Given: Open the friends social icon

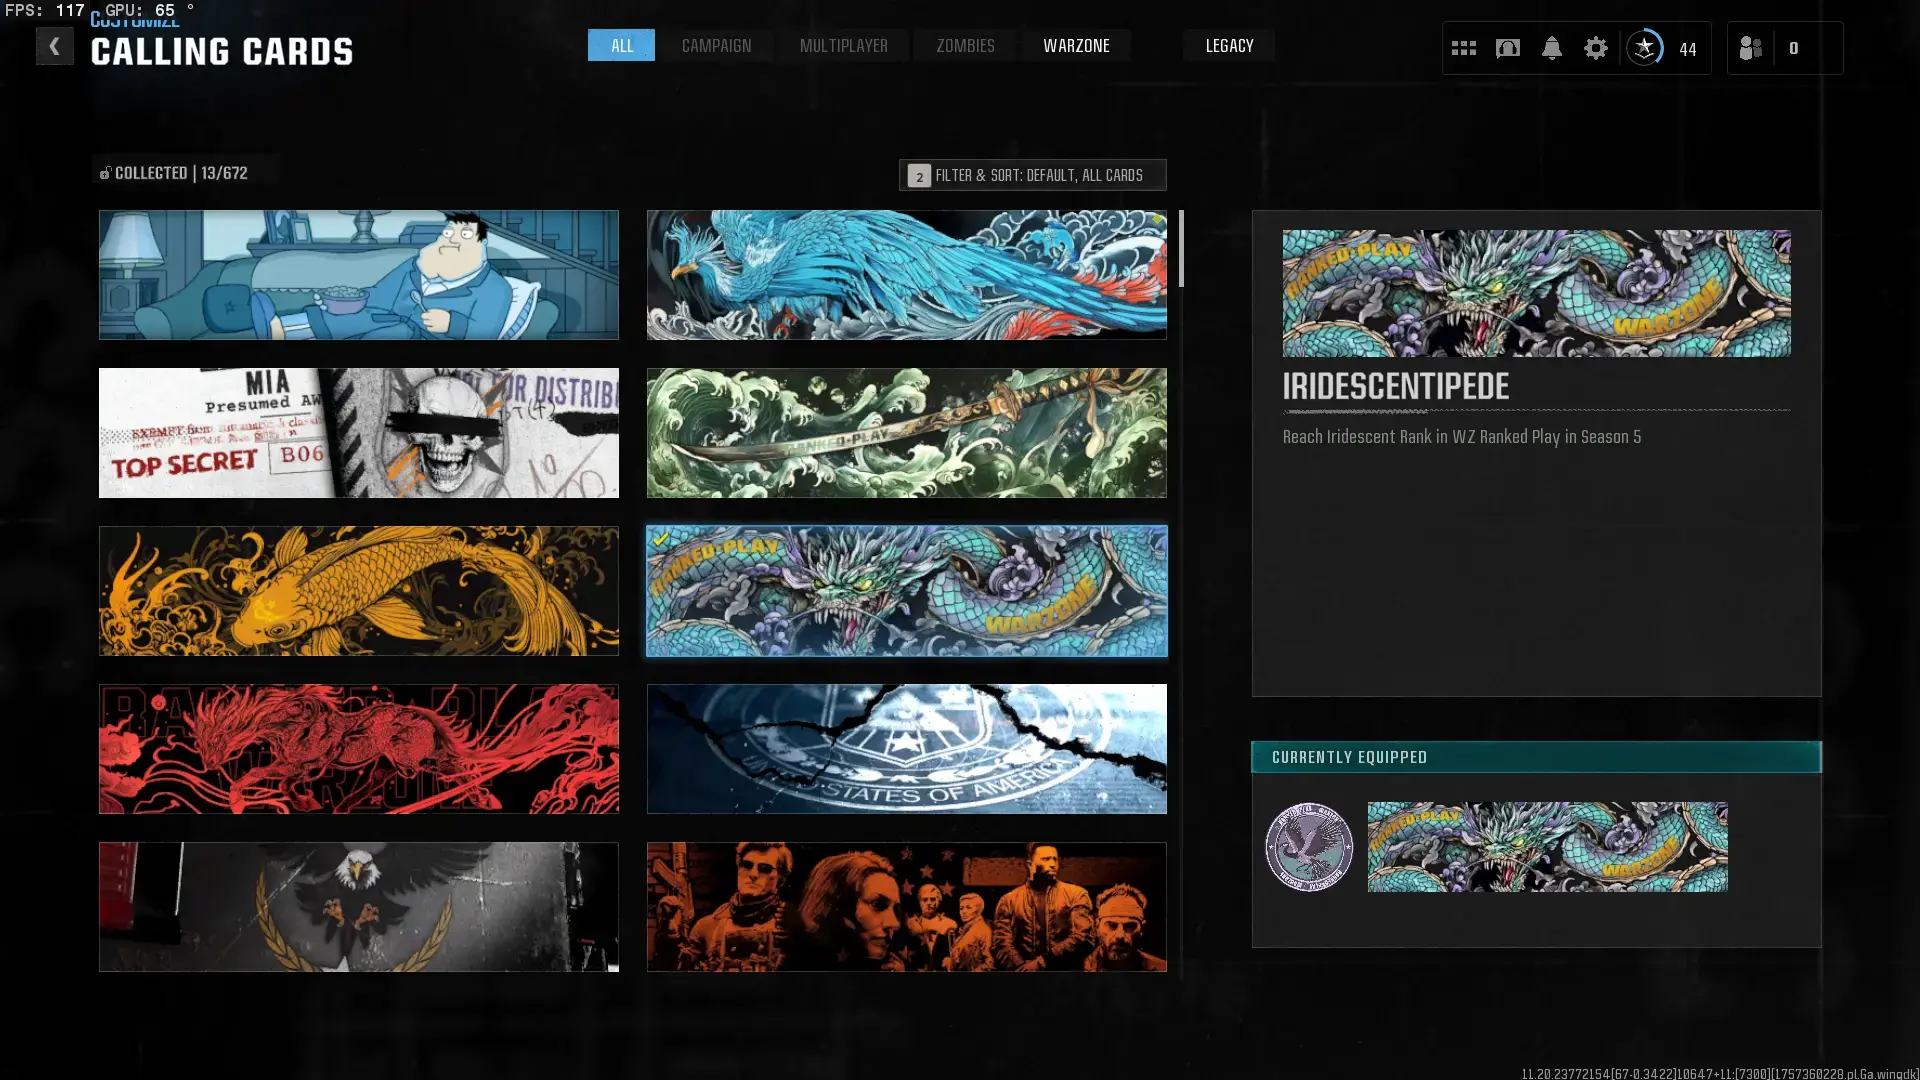Looking at the screenshot, I should coord(1750,48).
